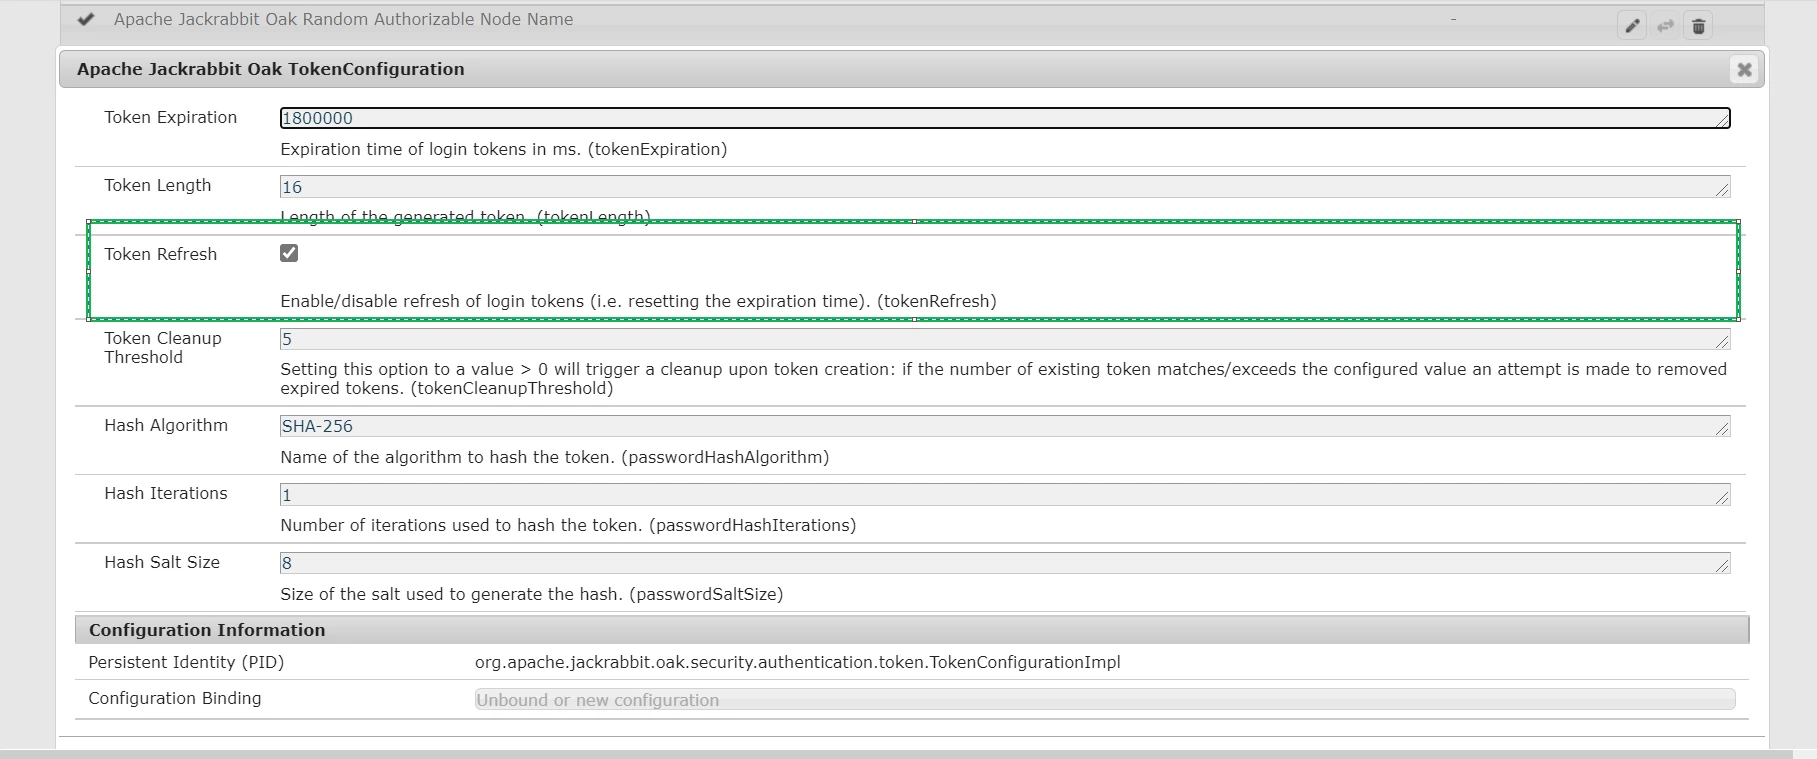The width and height of the screenshot is (1817, 759).
Task: Click the passwordHashAlgorithm description text
Action: tap(554, 457)
